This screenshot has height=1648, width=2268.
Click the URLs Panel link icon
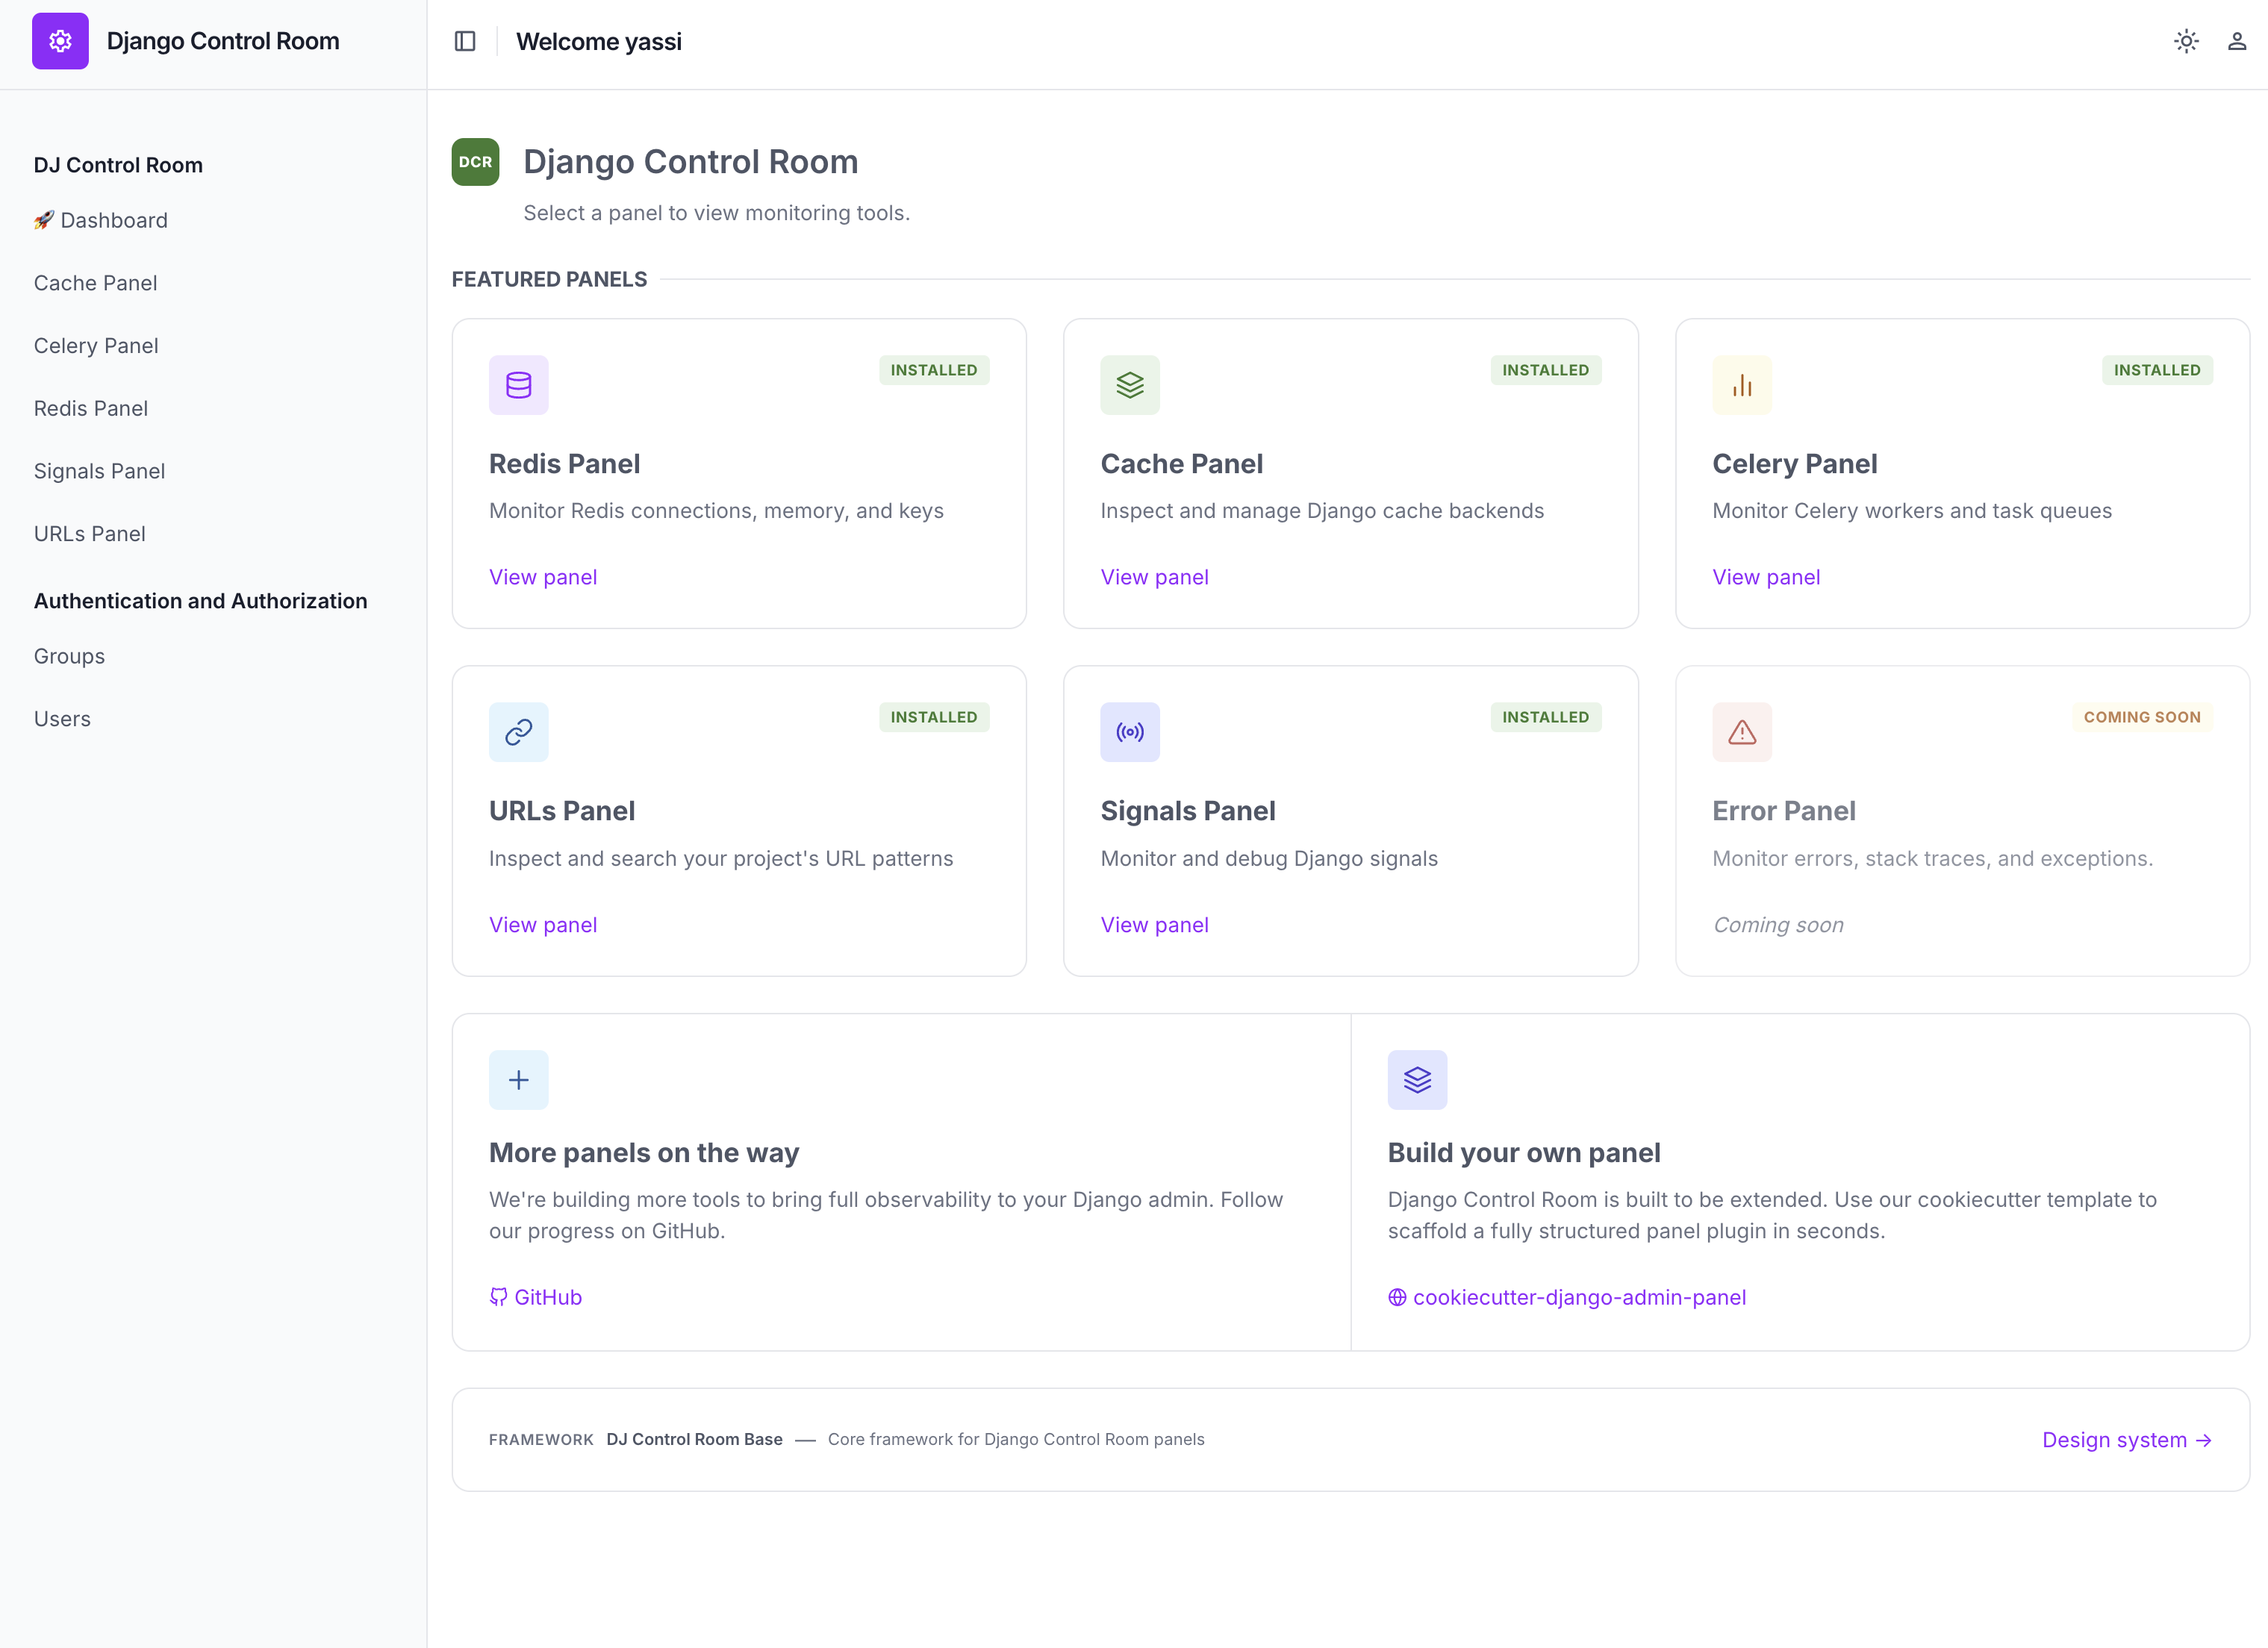click(x=518, y=732)
